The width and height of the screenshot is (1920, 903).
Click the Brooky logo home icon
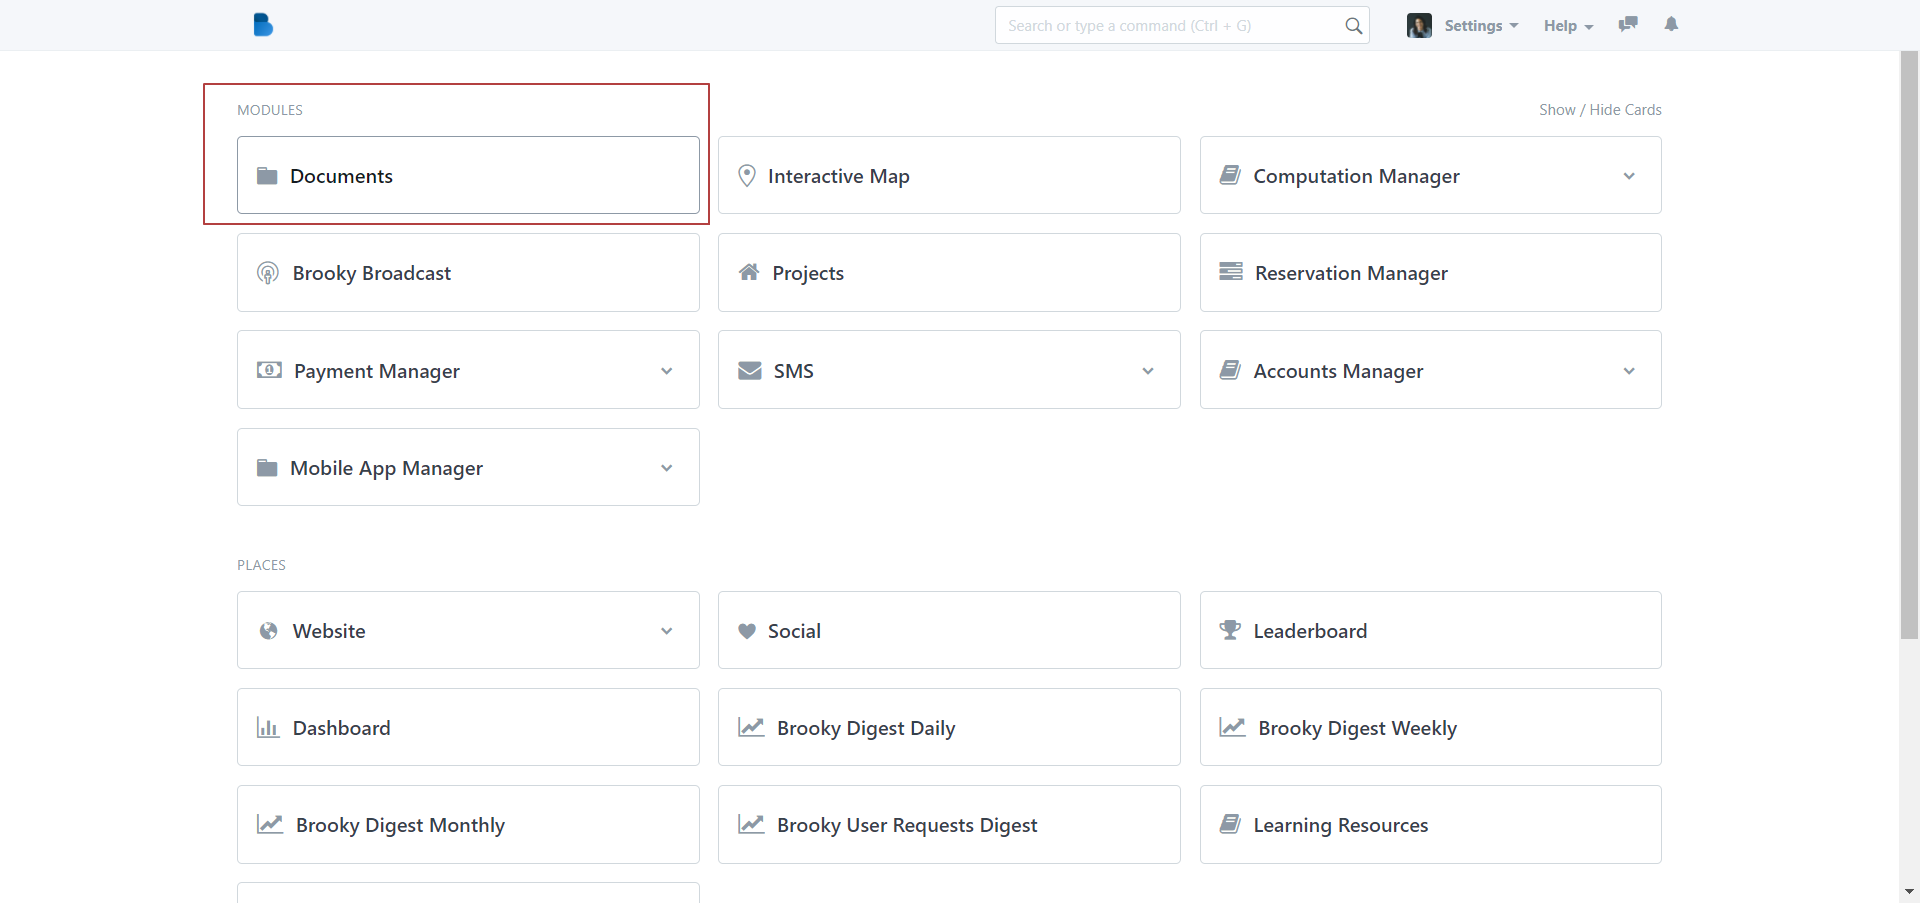[263, 25]
